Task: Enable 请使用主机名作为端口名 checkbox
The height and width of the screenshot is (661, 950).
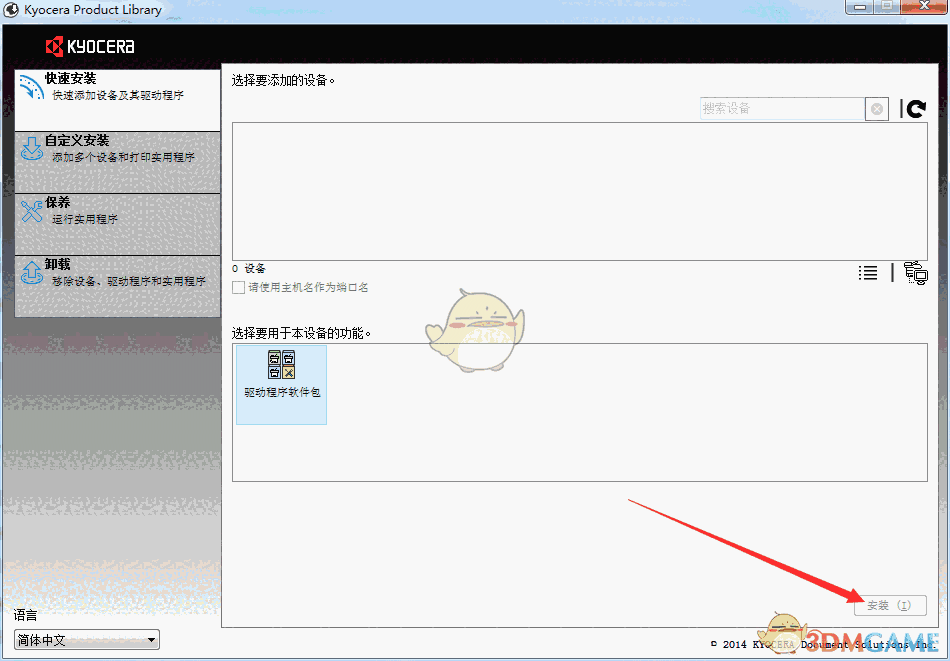Action: (x=239, y=287)
